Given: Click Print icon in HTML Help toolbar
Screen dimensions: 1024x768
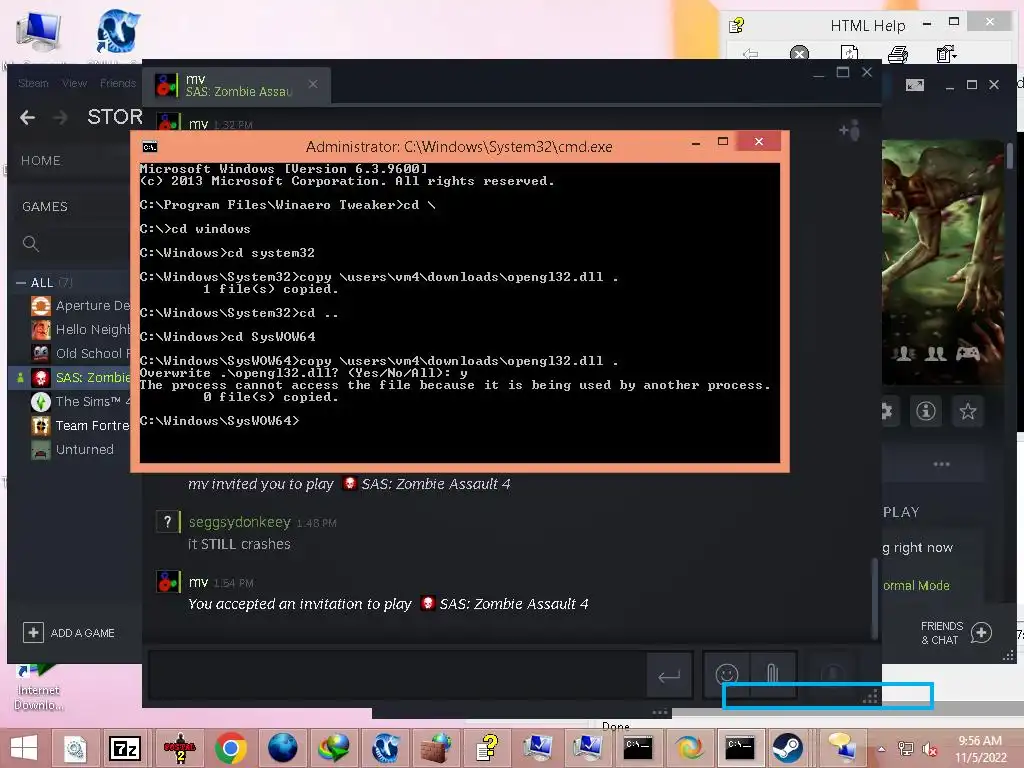Looking at the screenshot, I should tap(898, 54).
